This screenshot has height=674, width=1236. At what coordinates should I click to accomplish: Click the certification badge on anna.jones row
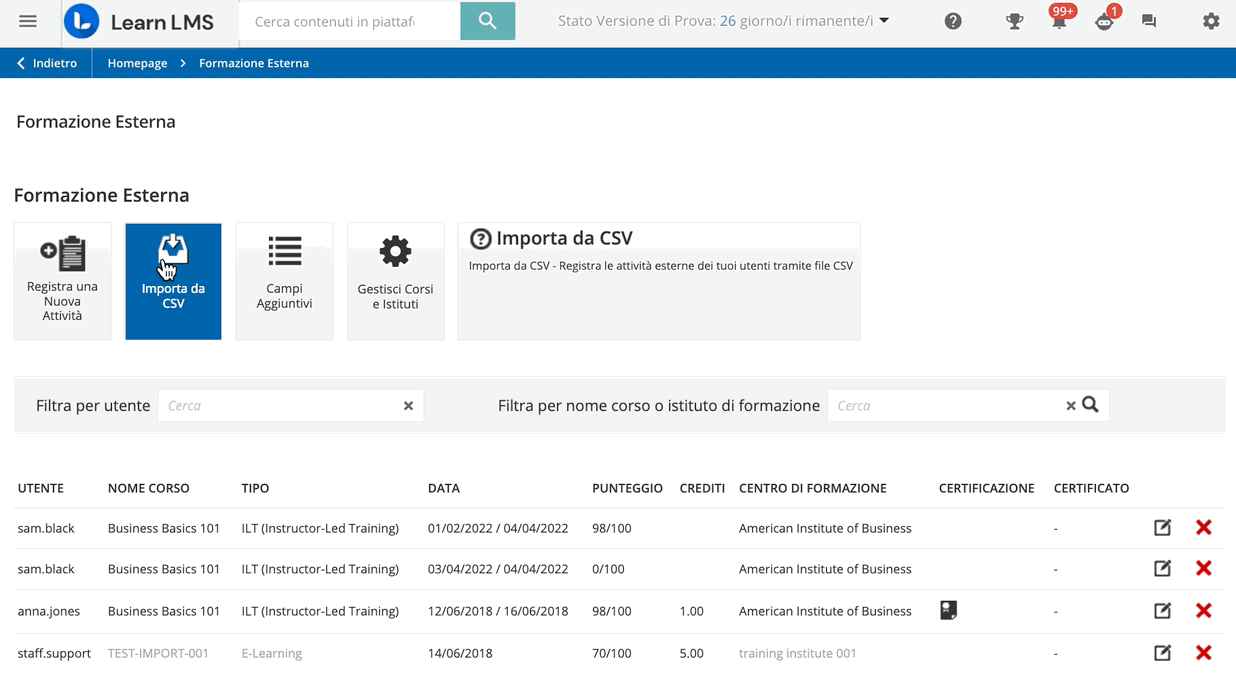click(947, 610)
